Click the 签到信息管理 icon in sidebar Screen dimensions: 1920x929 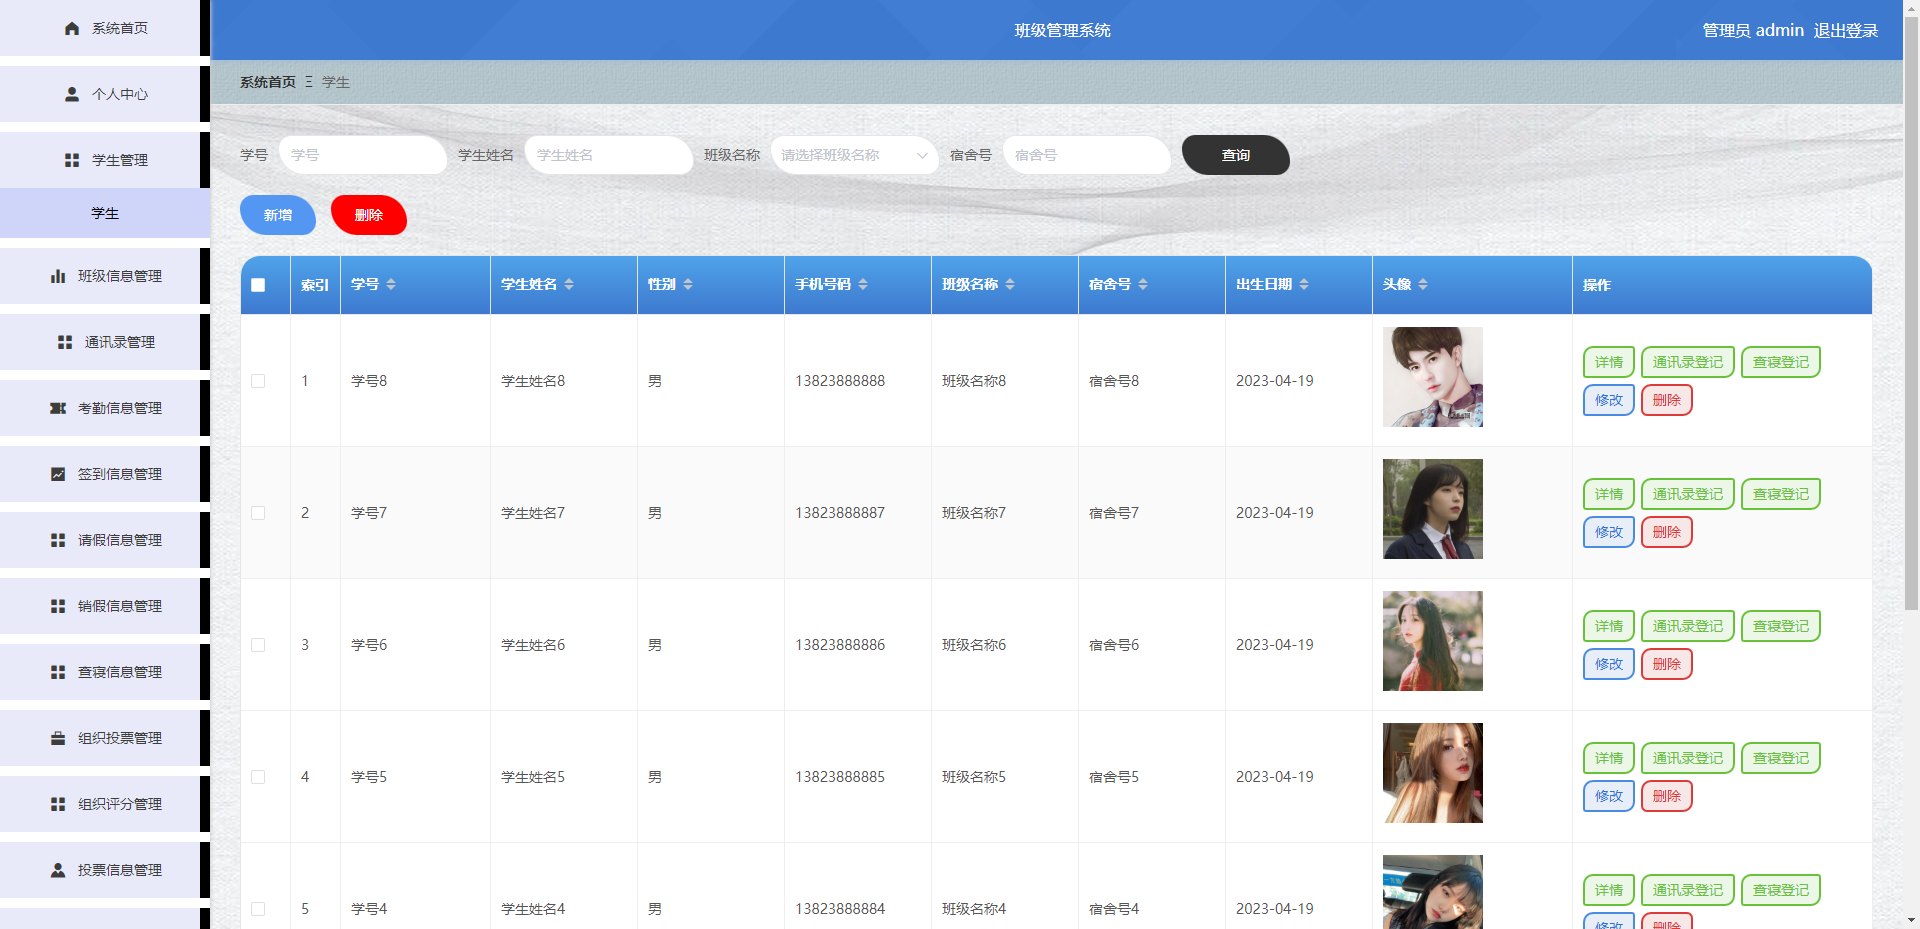[57, 473]
